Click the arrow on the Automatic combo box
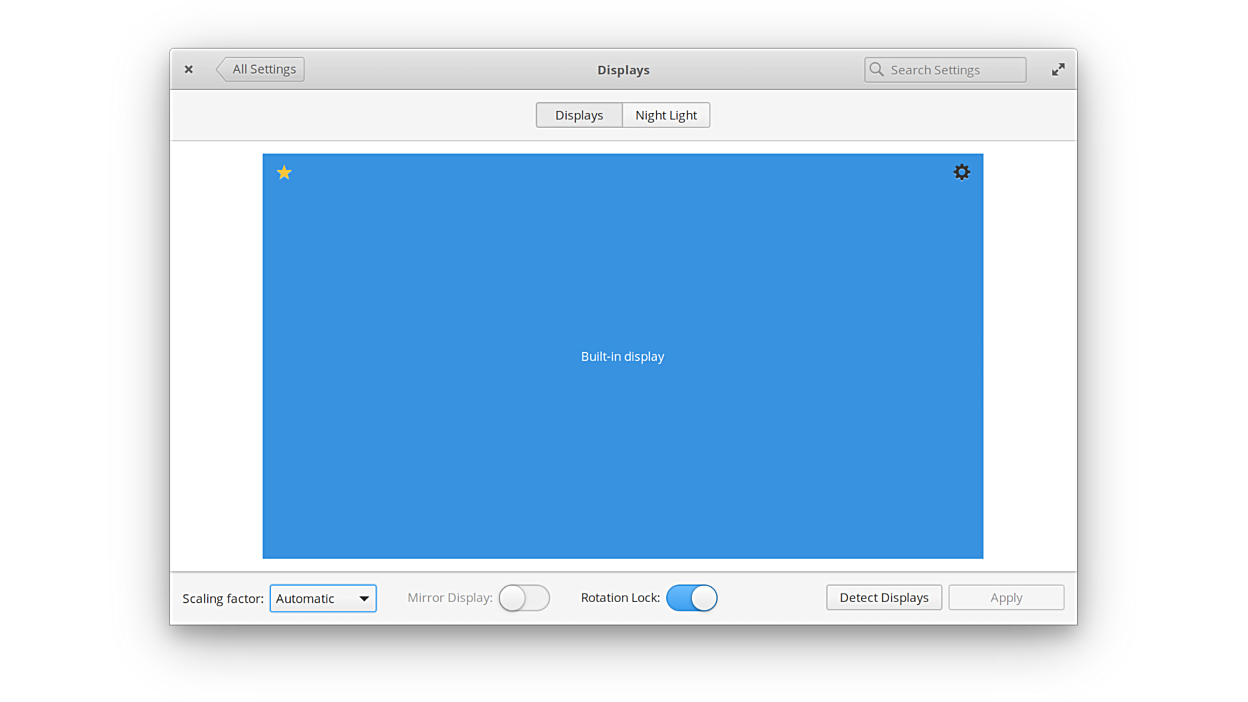The height and width of the screenshot is (702, 1248). point(364,598)
